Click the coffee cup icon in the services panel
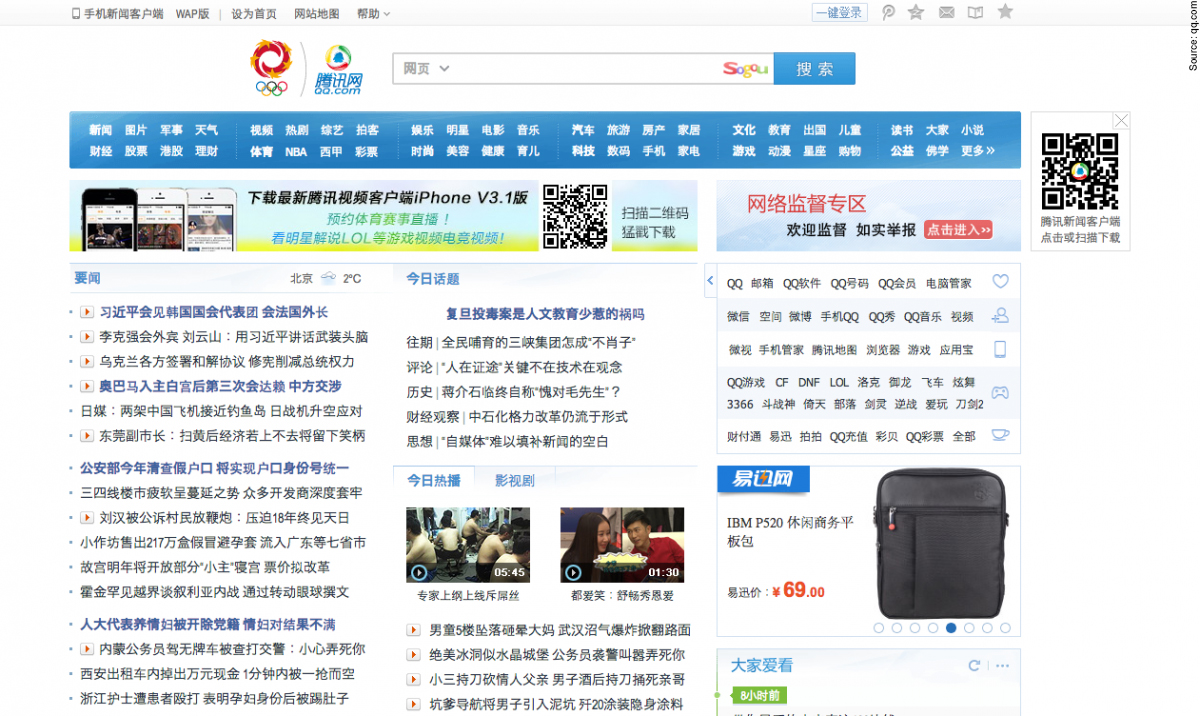1200x716 pixels. pos(1000,435)
